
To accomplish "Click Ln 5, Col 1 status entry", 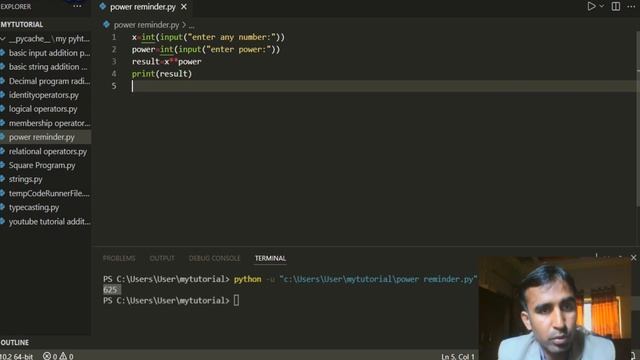I will (x=458, y=356).
